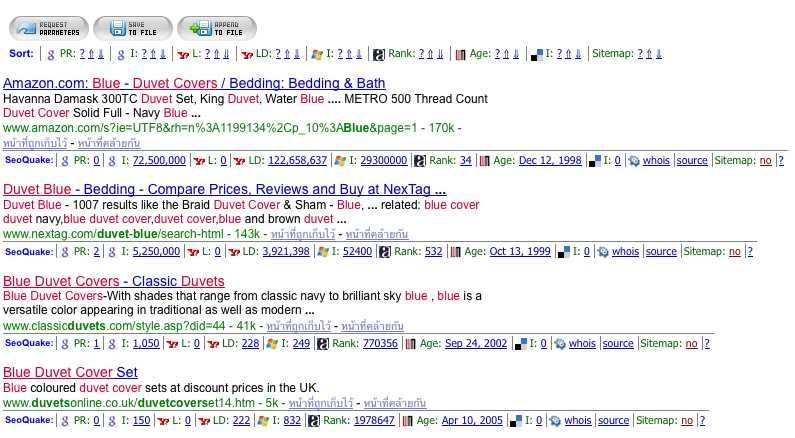Click the Google icon beside I: 150
The image size is (795, 438).
tap(112, 421)
